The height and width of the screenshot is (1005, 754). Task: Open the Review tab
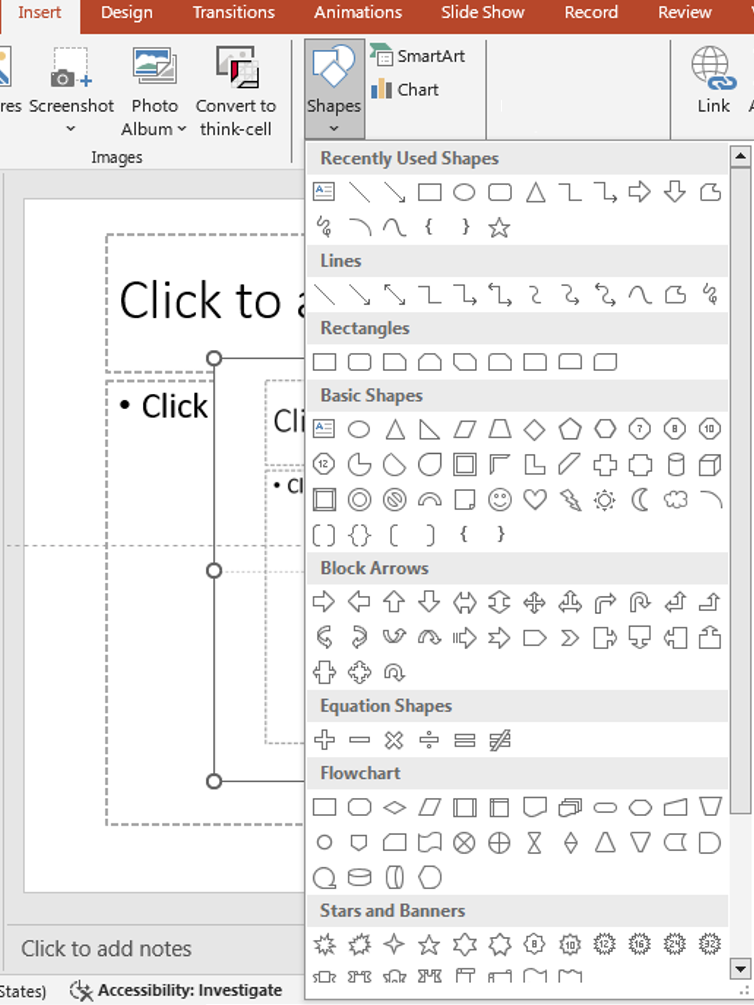coord(685,12)
